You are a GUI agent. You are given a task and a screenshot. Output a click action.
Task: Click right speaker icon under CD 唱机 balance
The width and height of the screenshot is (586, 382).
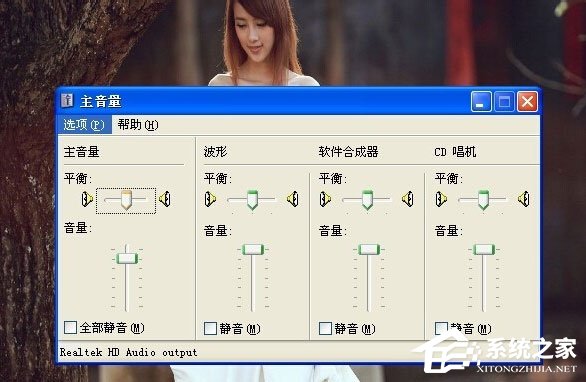524,199
